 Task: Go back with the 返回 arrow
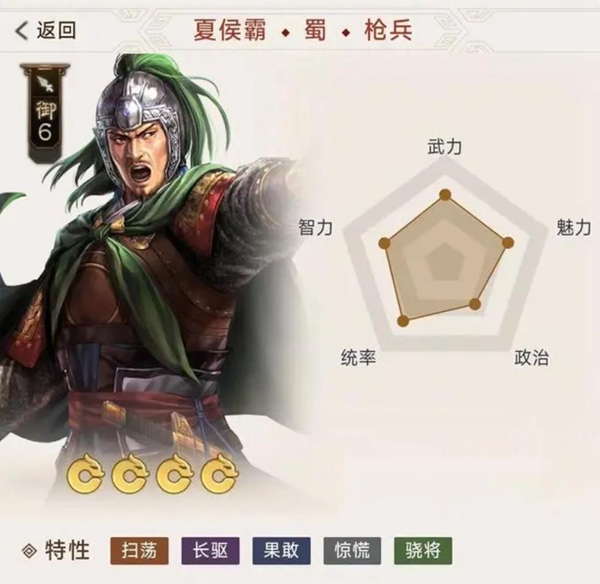(45, 30)
